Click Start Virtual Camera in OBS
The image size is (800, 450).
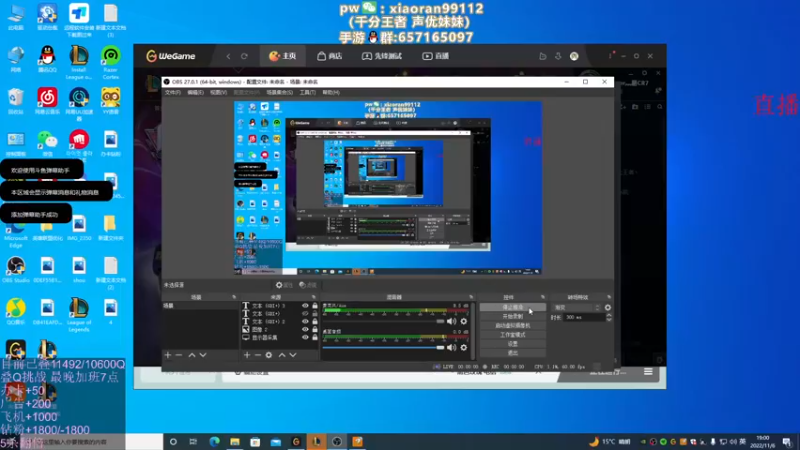pyautogui.click(x=513, y=326)
